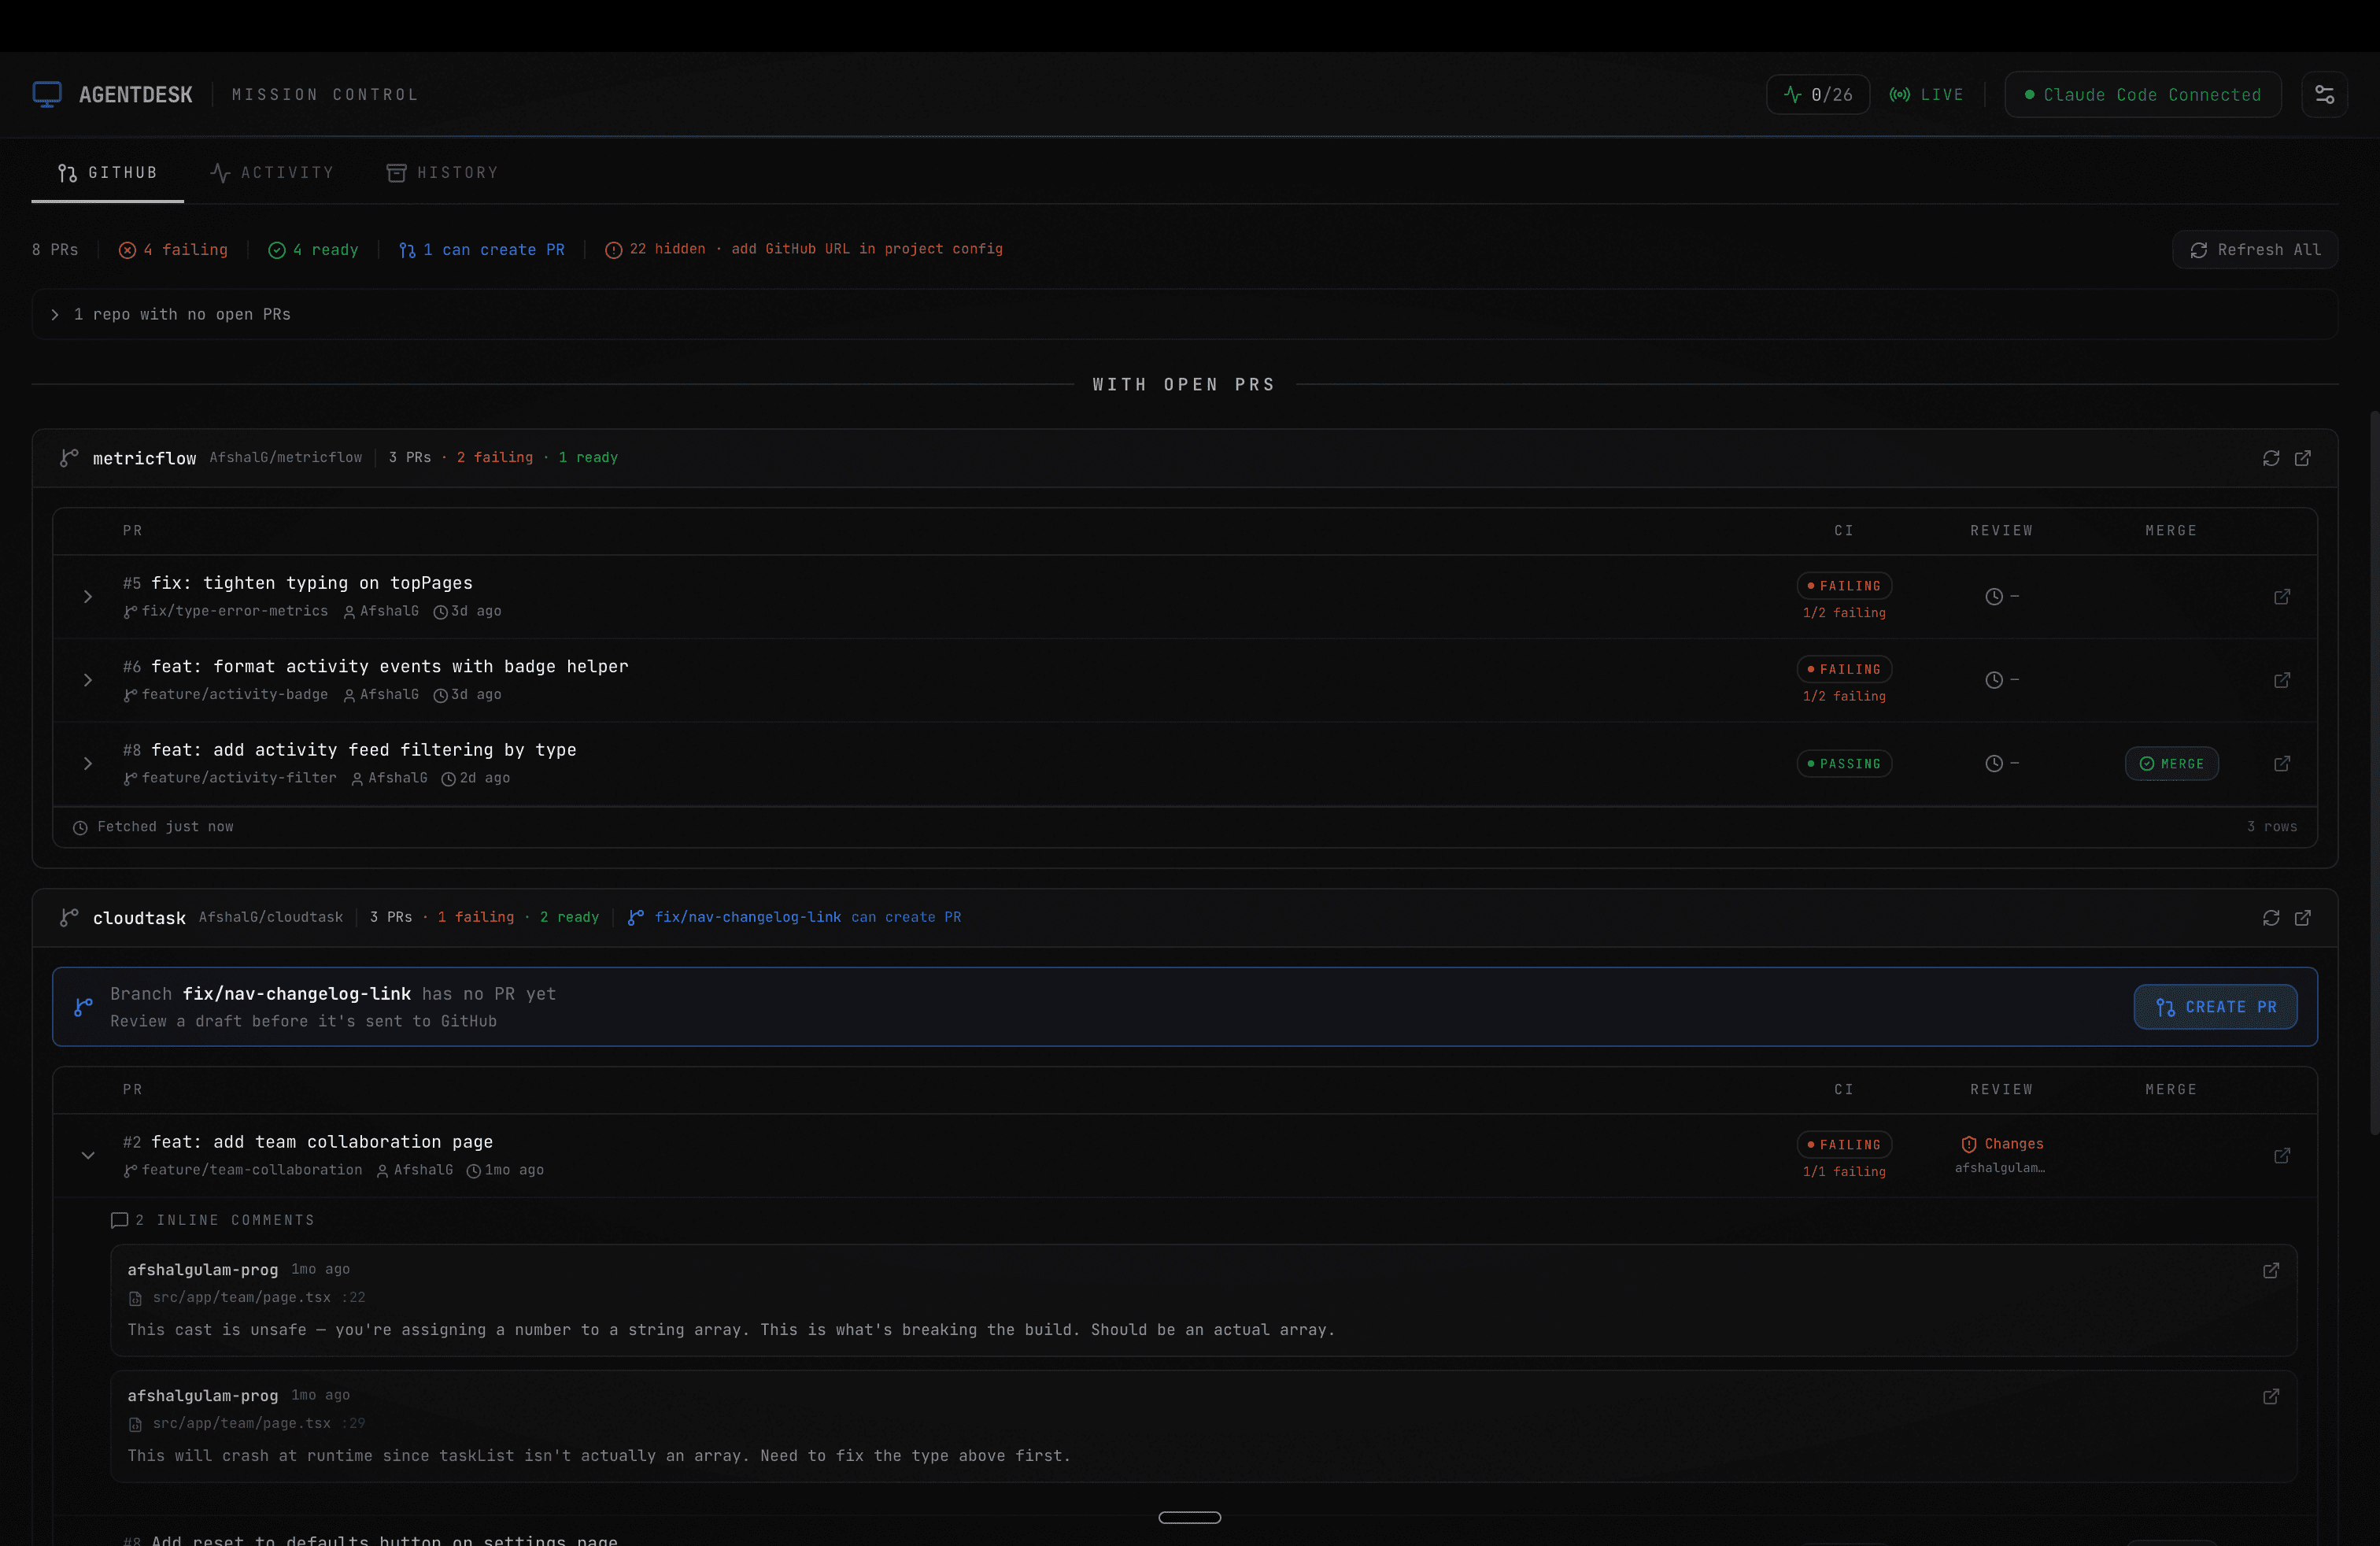Open PR #8 activity feed external link

(2282, 764)
